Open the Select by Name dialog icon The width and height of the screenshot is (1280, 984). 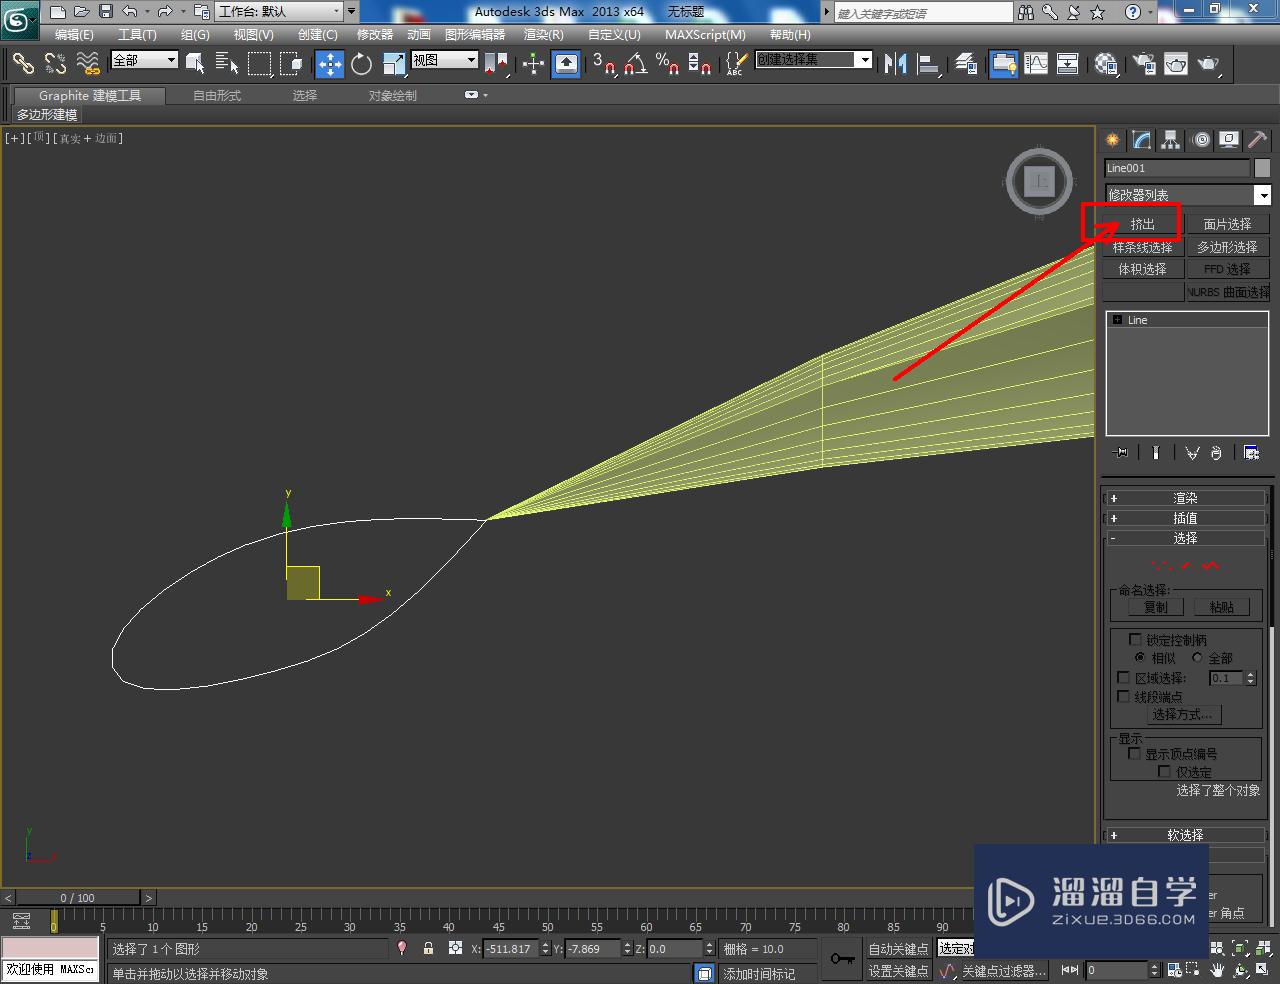pyautogui.click(x=227, y=64)
